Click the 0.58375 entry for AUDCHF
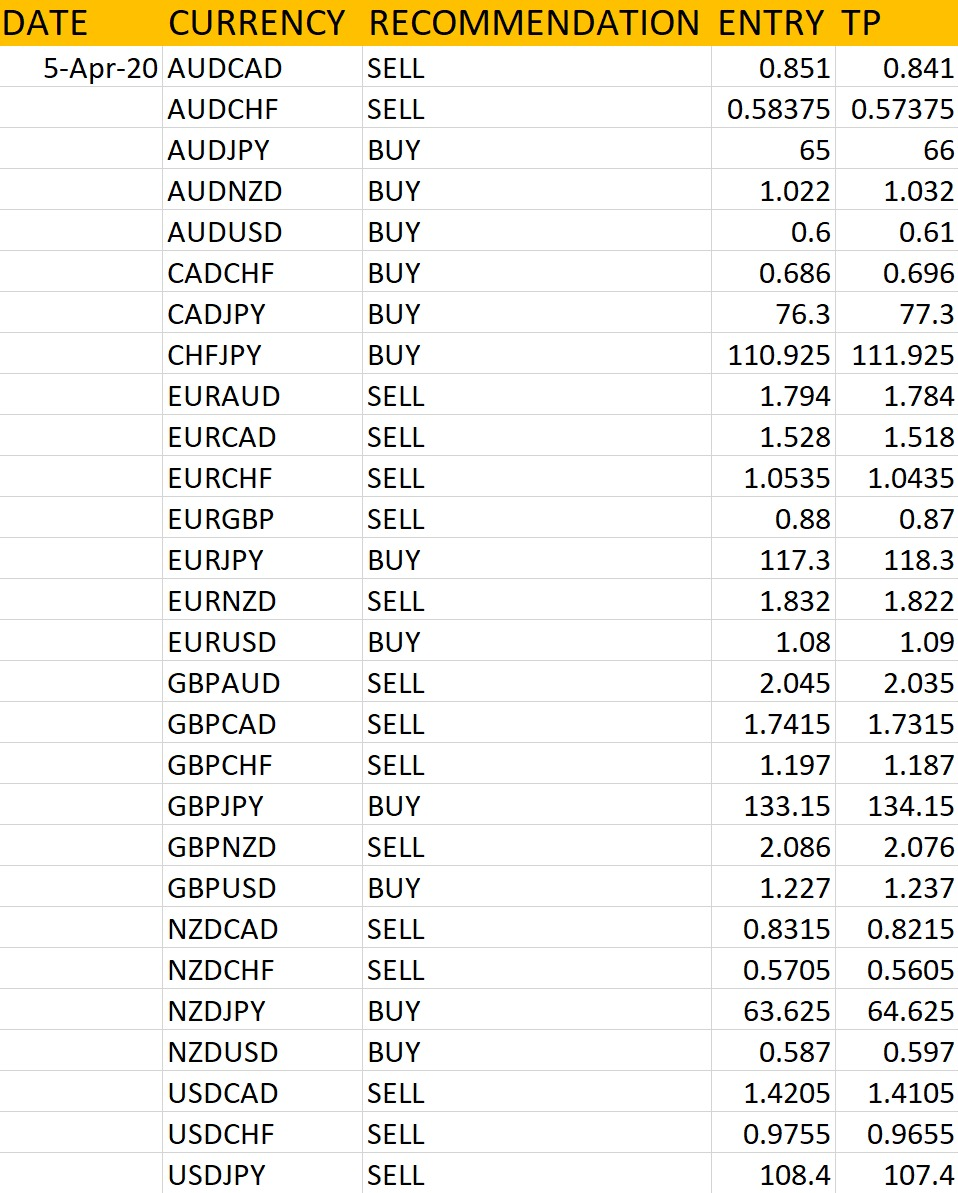 pyautogui.click(x=773, y=108)
